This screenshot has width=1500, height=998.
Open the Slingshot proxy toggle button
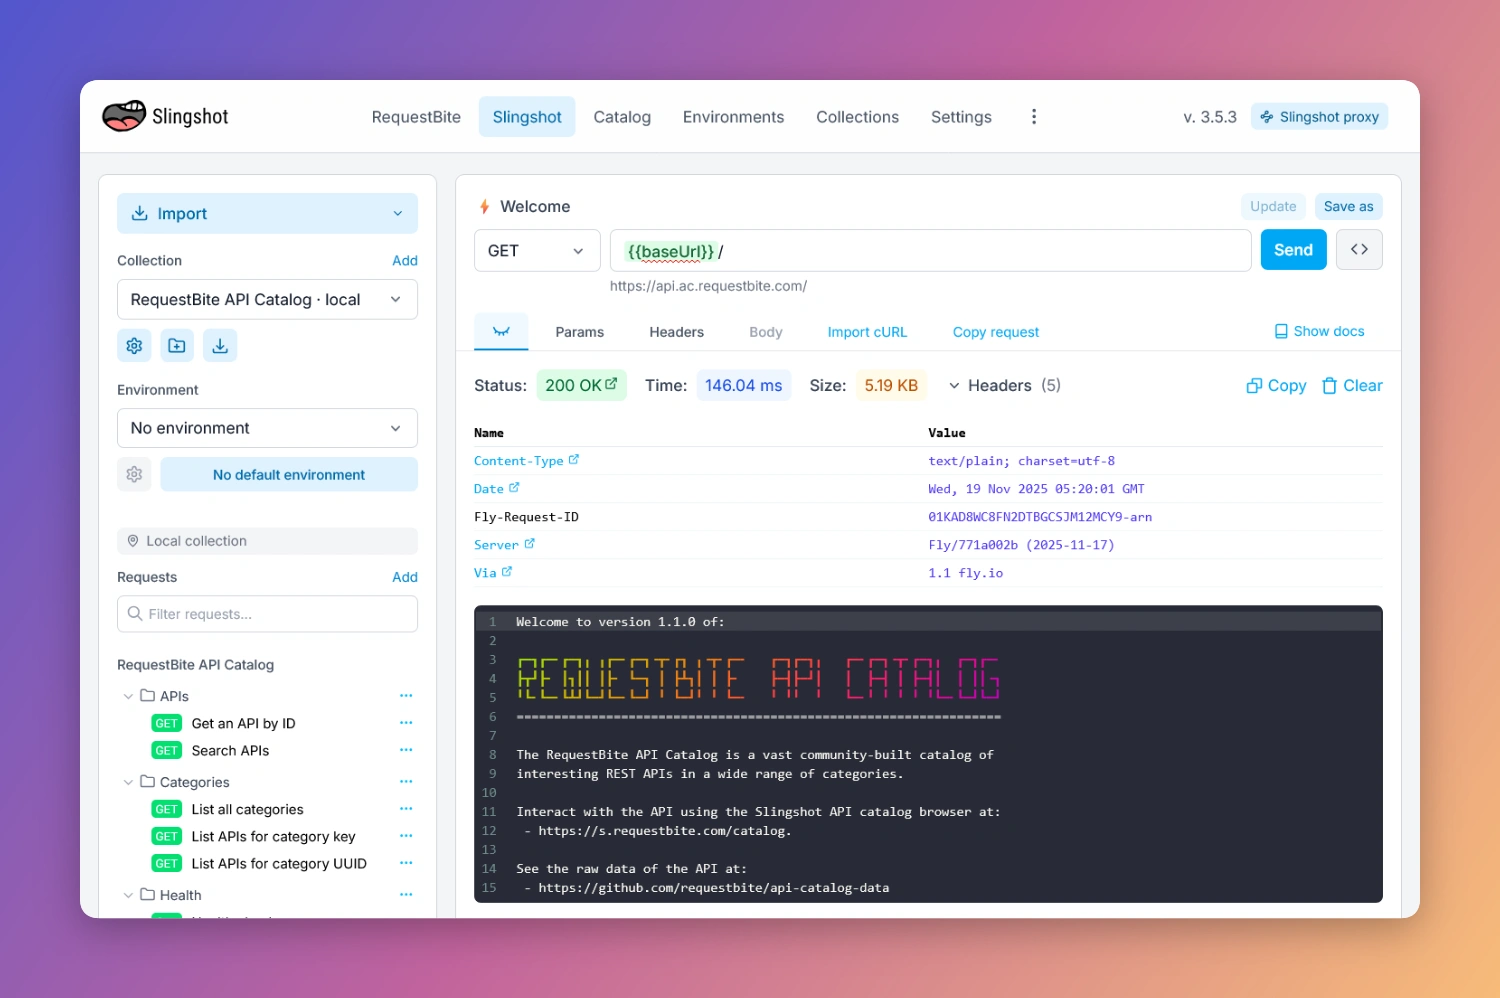[x=1319, y=115]
